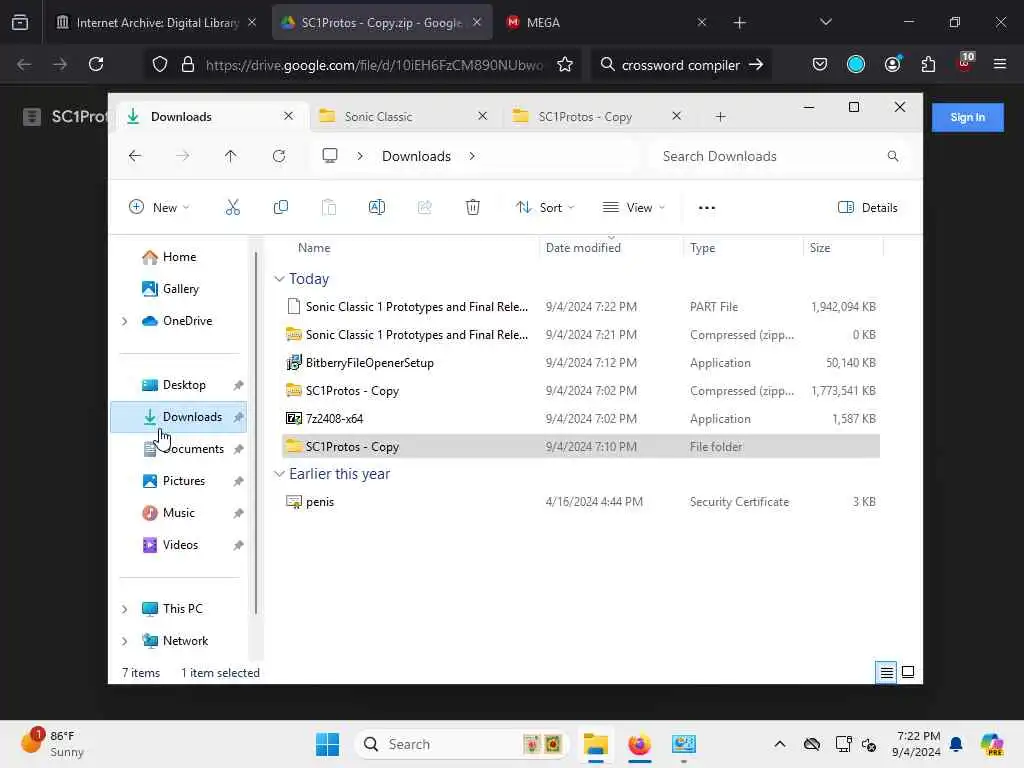Open a new Firefox tab
Image resolution: width=1024 pixels, height=768 pixels.
[739, 23]
